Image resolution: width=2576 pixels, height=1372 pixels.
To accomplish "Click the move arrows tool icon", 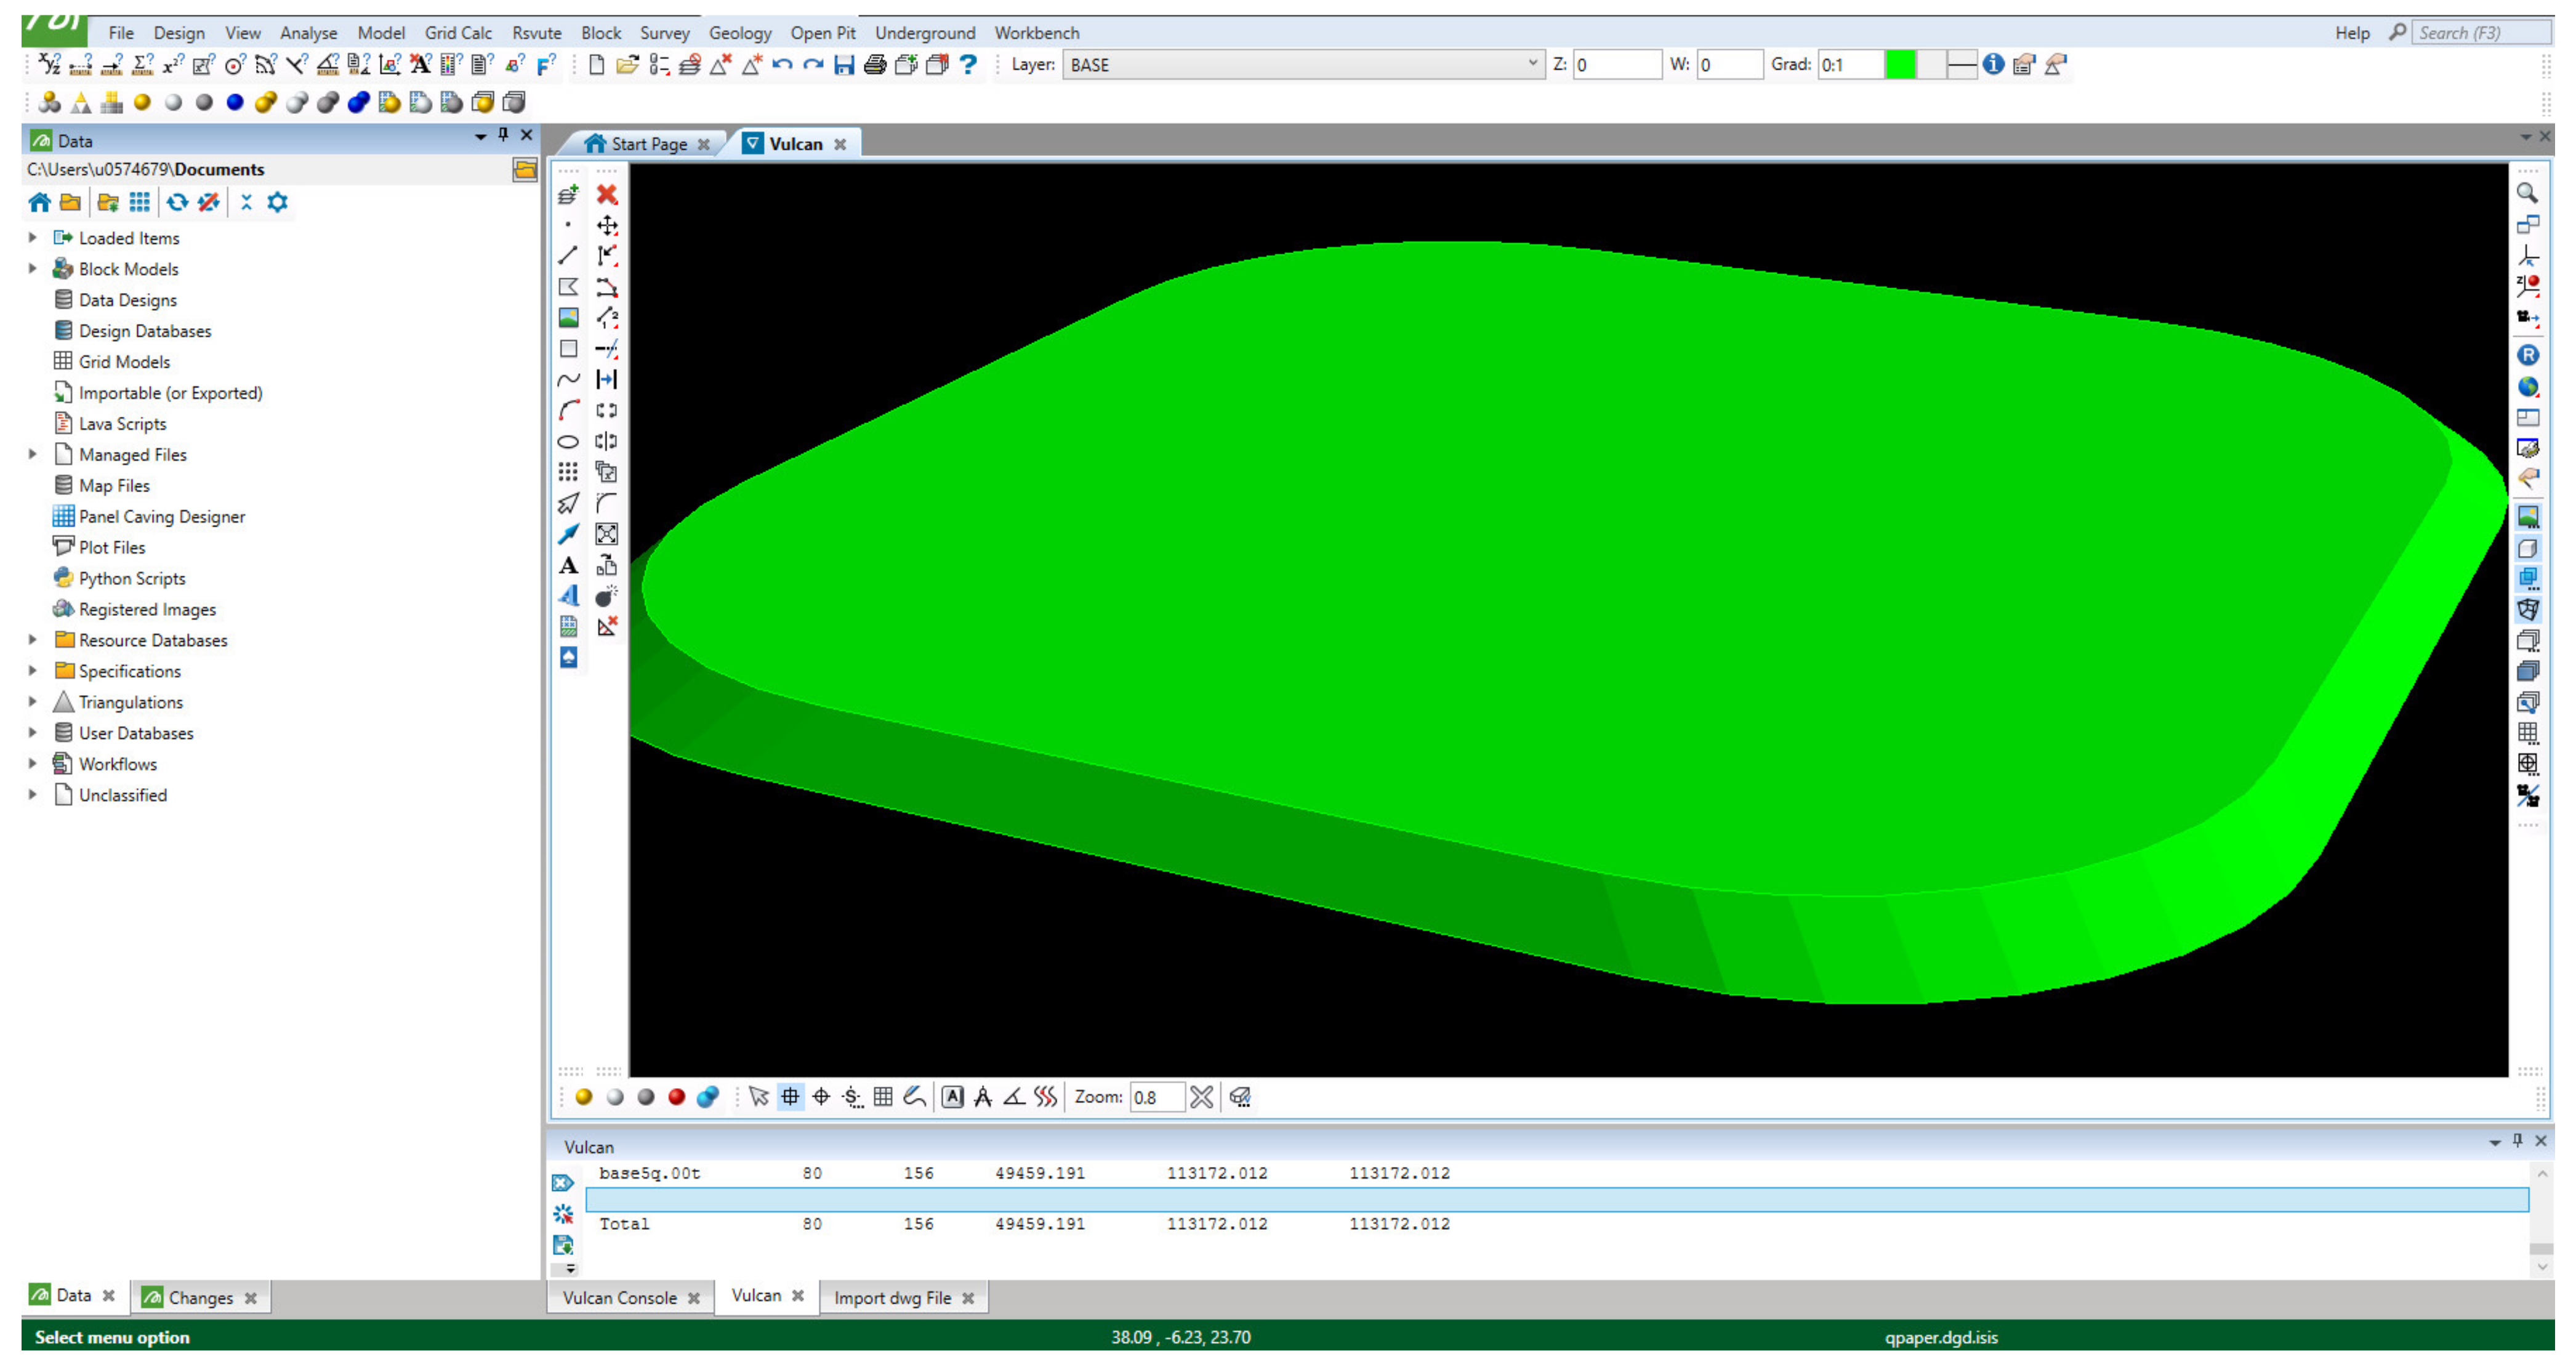I will point(607,225).
